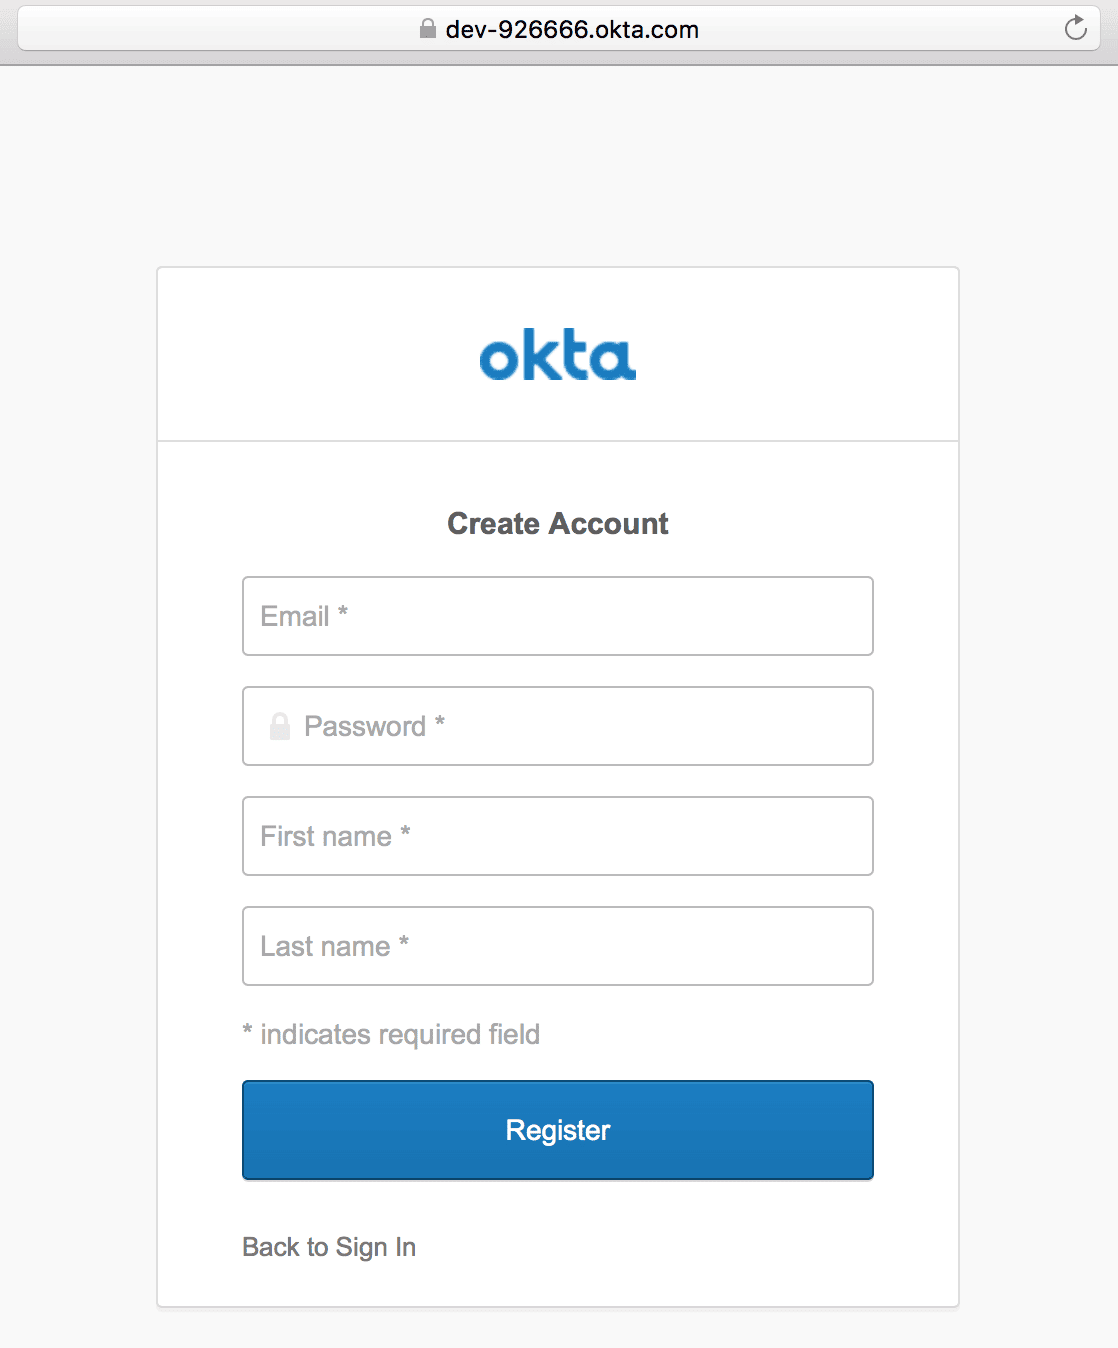1118x1348 pixels.
Task: Follow the Back to Sign In link
Action: pyautogui.click(x=329, y=1247)
